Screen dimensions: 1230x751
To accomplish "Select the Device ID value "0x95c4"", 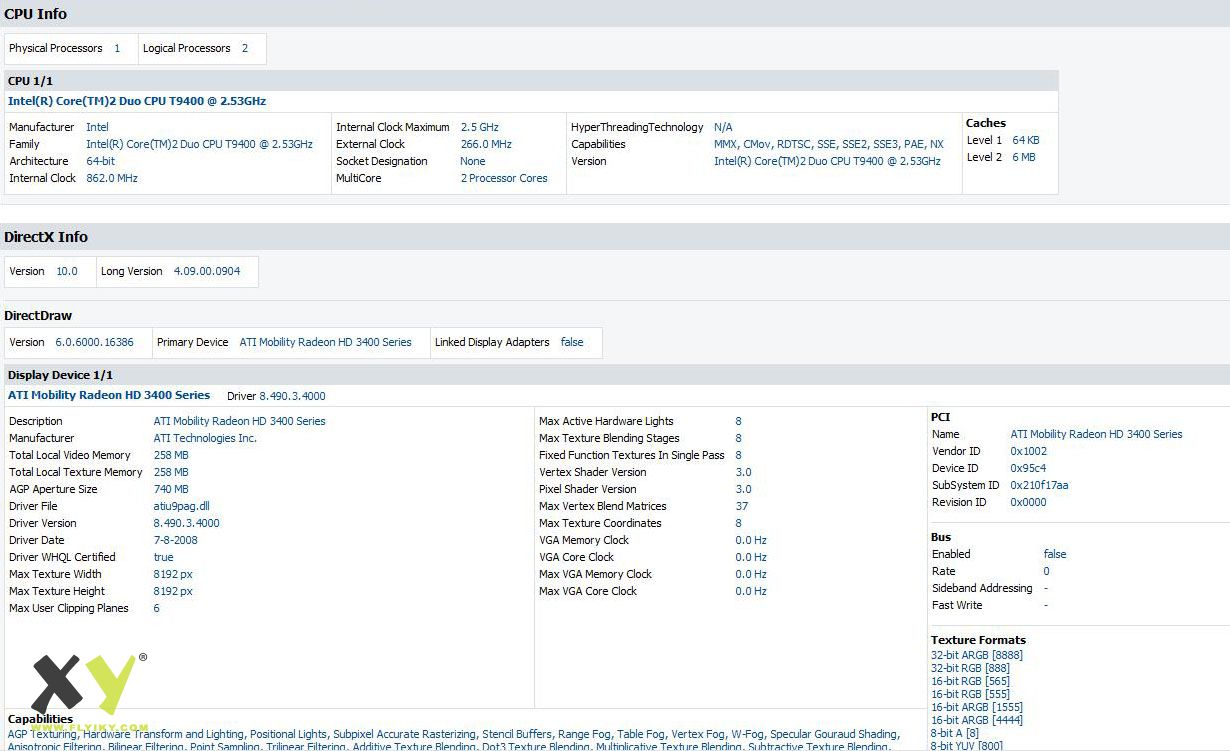I will [1029, 468].
